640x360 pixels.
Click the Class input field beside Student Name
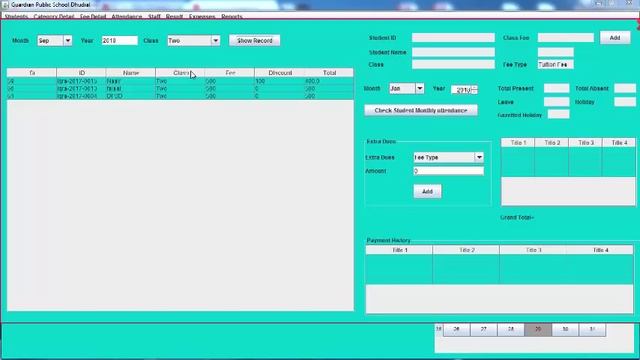453,64
